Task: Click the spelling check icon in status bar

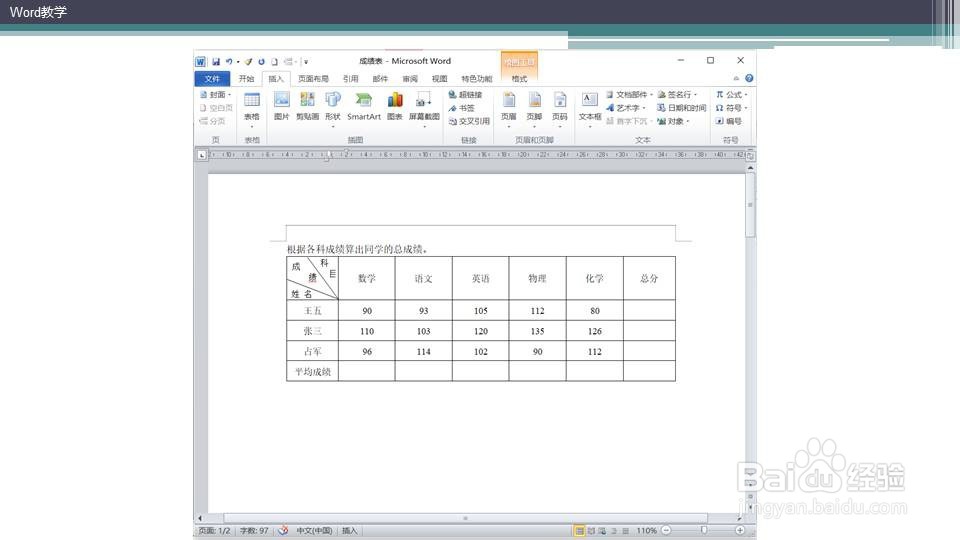Action: (x=283, y=530)
